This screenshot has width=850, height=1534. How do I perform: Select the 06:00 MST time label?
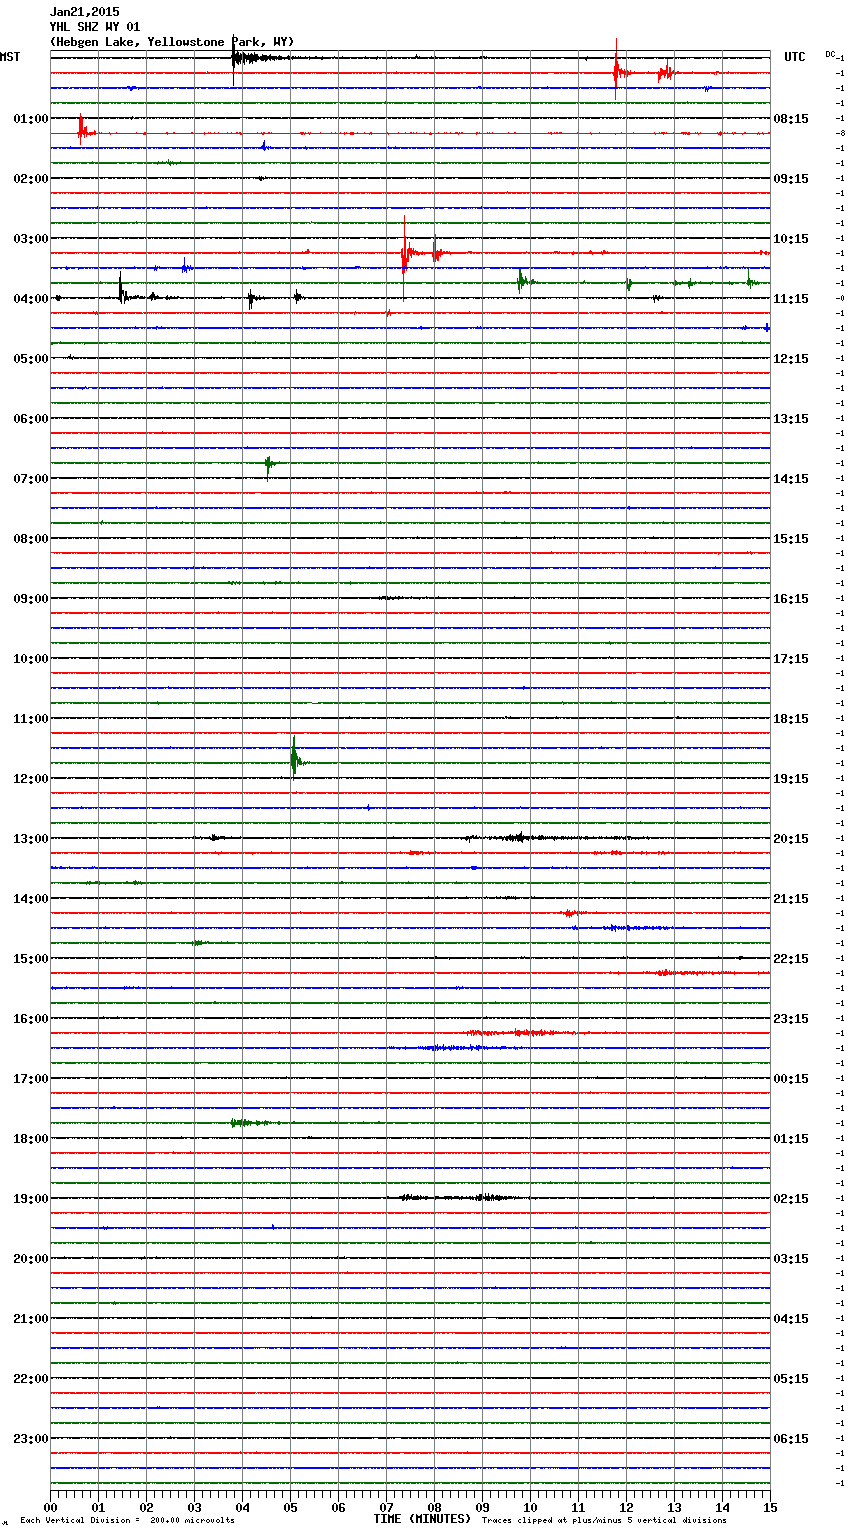[x=31, y=419]
